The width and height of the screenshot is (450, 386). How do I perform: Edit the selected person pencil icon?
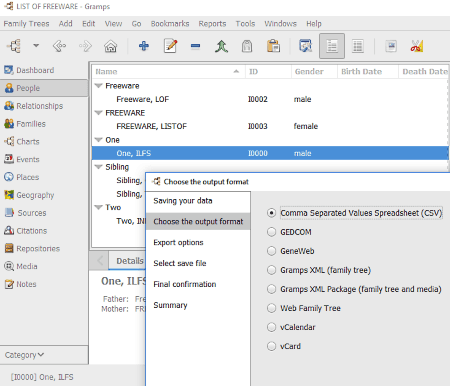(x=170, y=46)
